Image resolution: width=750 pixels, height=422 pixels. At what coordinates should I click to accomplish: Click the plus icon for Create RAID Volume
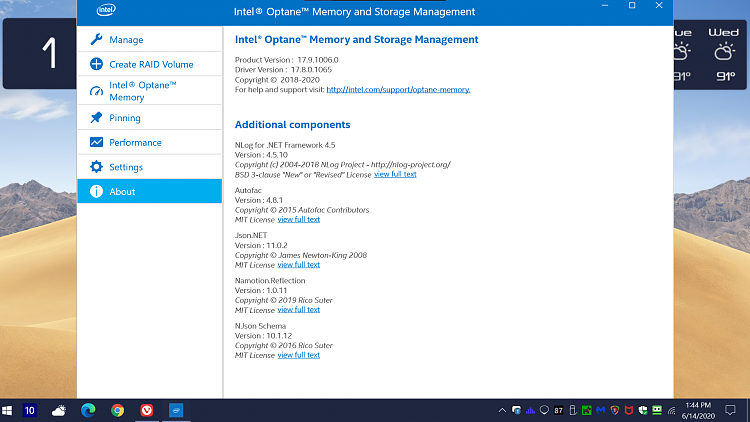(96, 64)
